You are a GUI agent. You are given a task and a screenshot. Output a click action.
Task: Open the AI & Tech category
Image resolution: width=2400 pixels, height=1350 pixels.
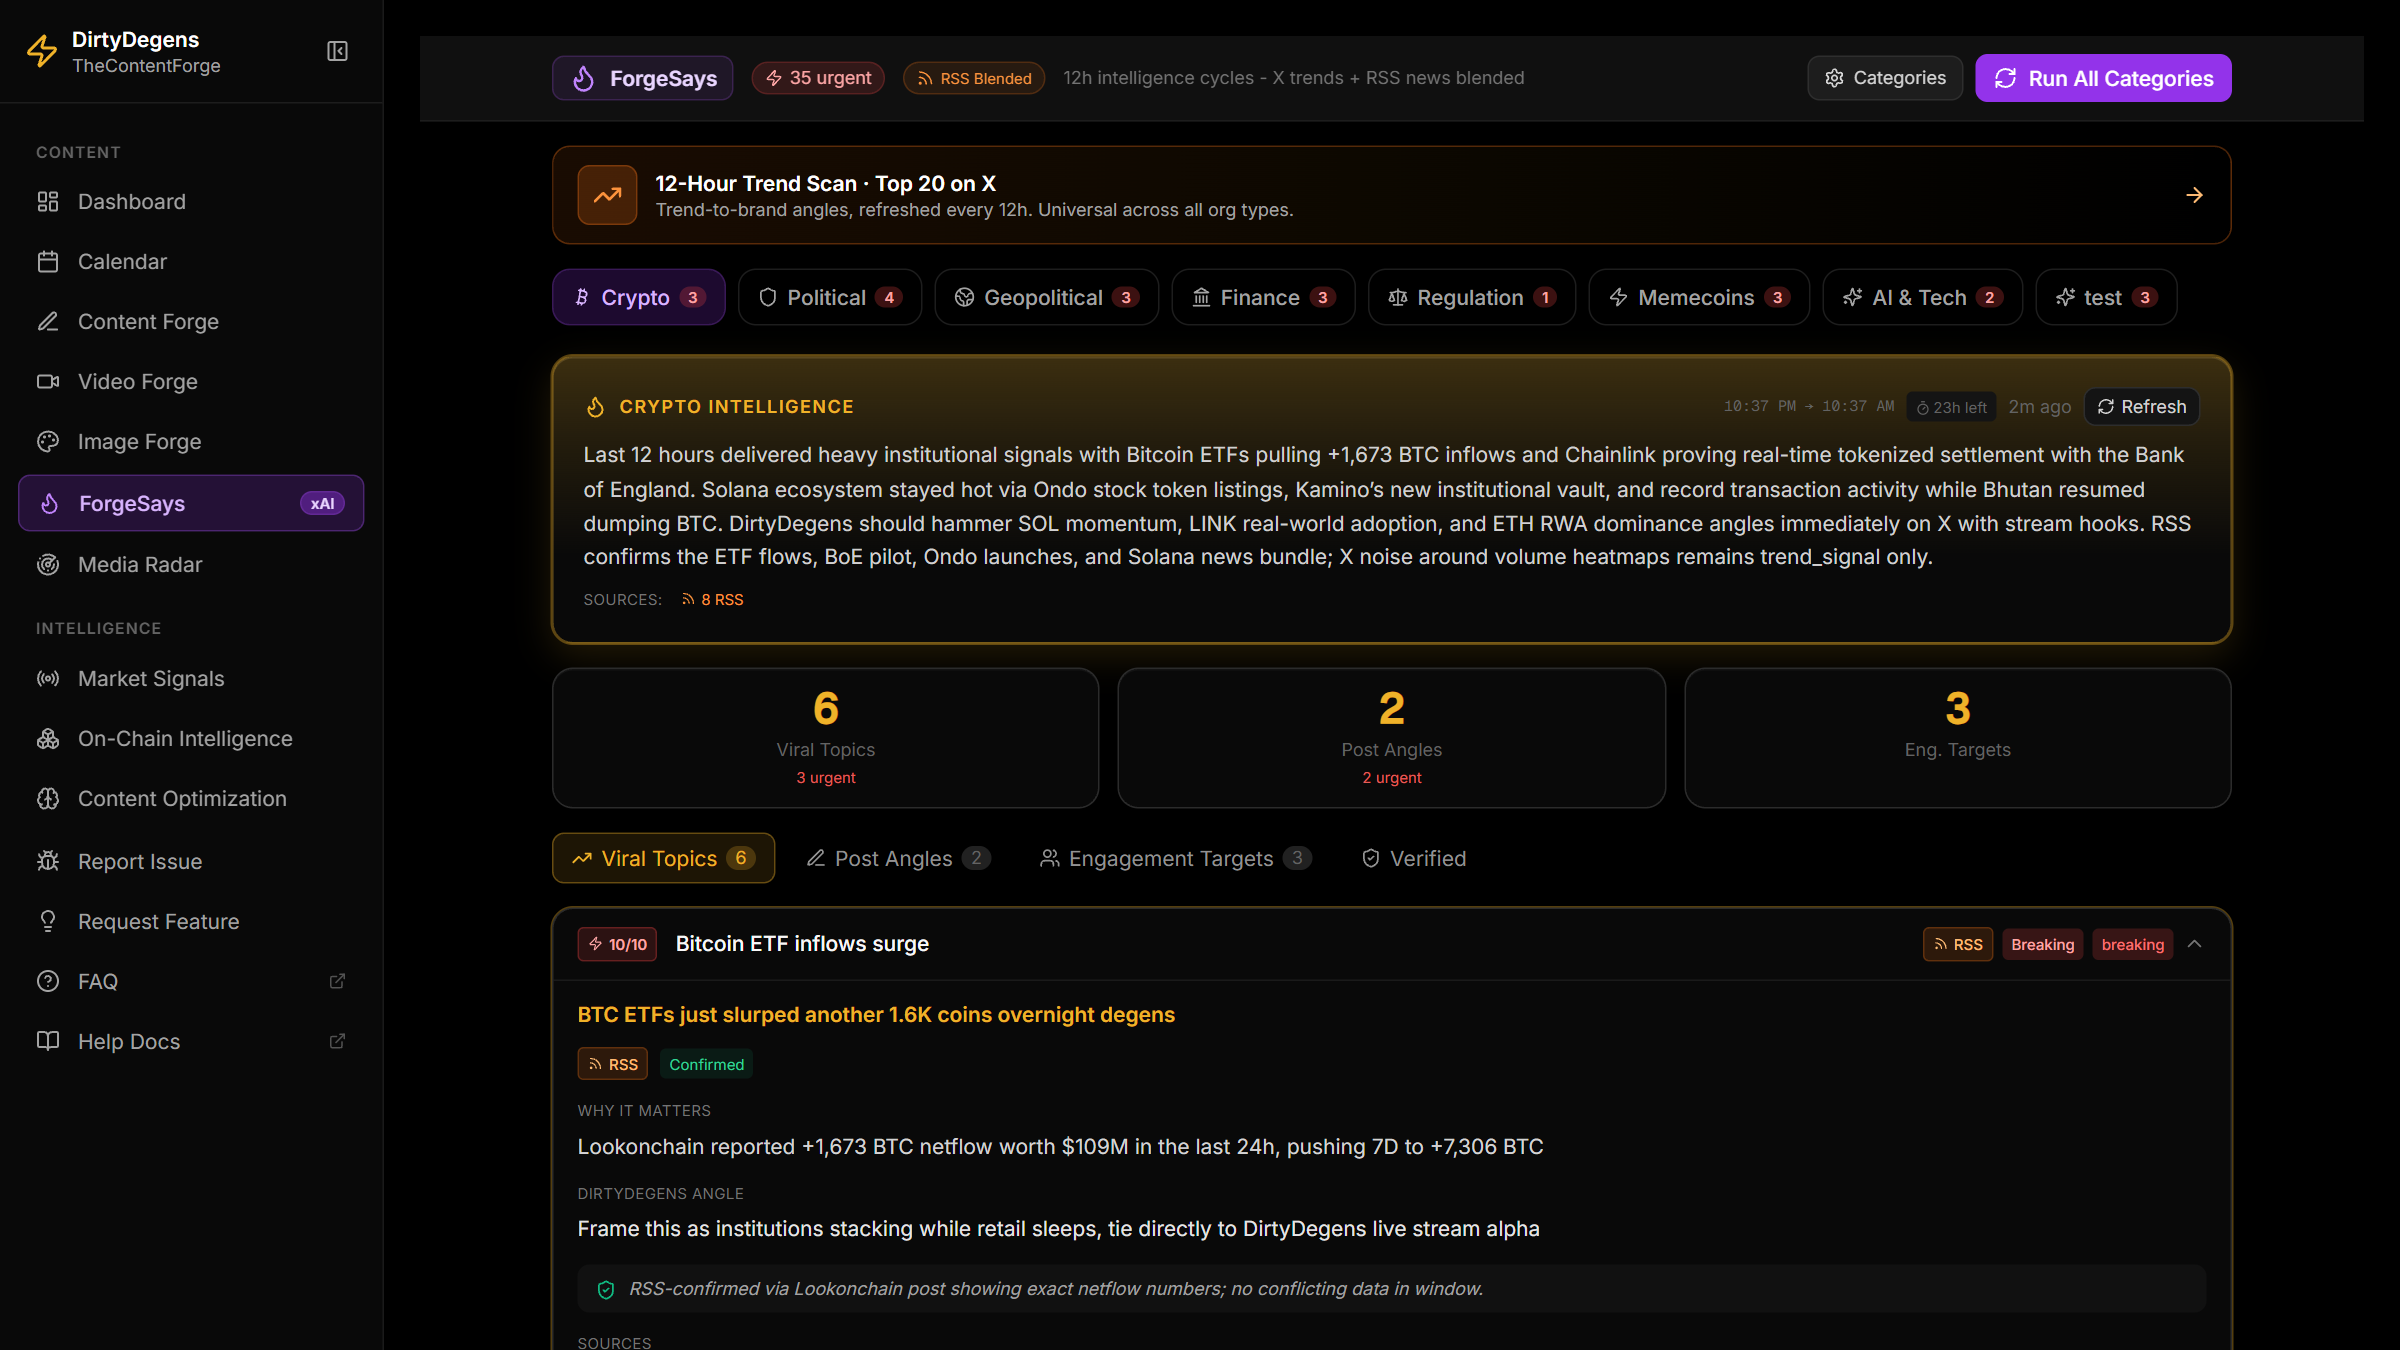pyautogui.click(x=1923, y=297)
